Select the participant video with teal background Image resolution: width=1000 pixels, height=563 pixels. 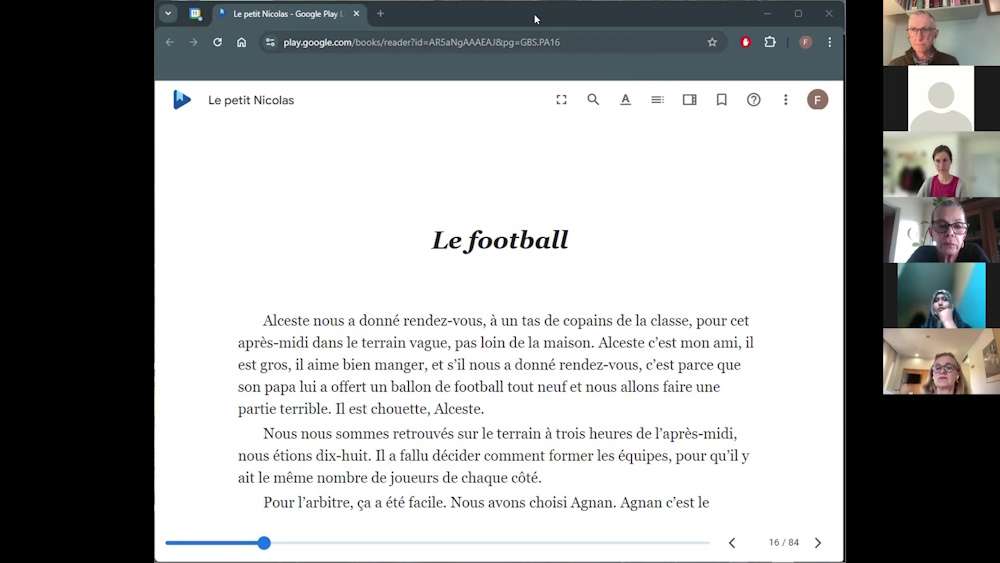click(941, 295)
